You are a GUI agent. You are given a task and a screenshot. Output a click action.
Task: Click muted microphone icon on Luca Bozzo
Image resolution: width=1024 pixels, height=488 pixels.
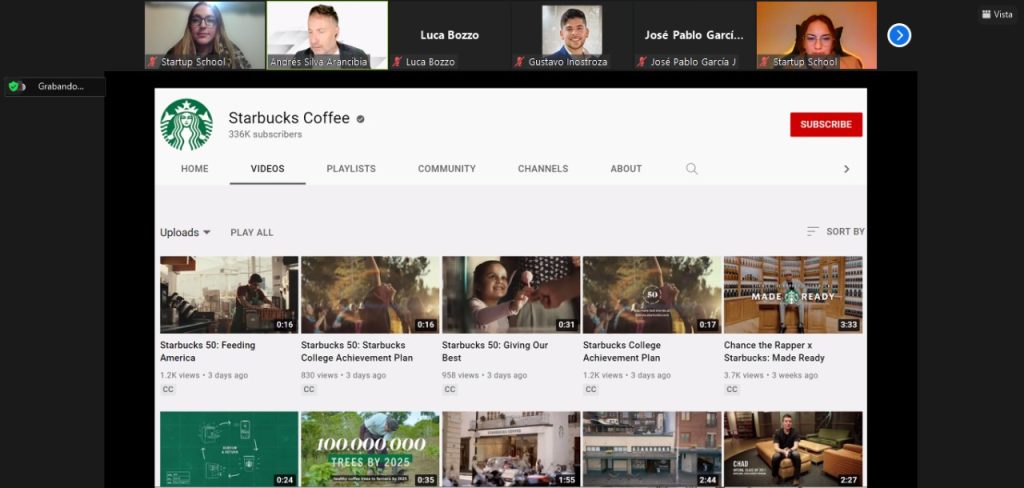pyautogui.click(x=397, y=62)
